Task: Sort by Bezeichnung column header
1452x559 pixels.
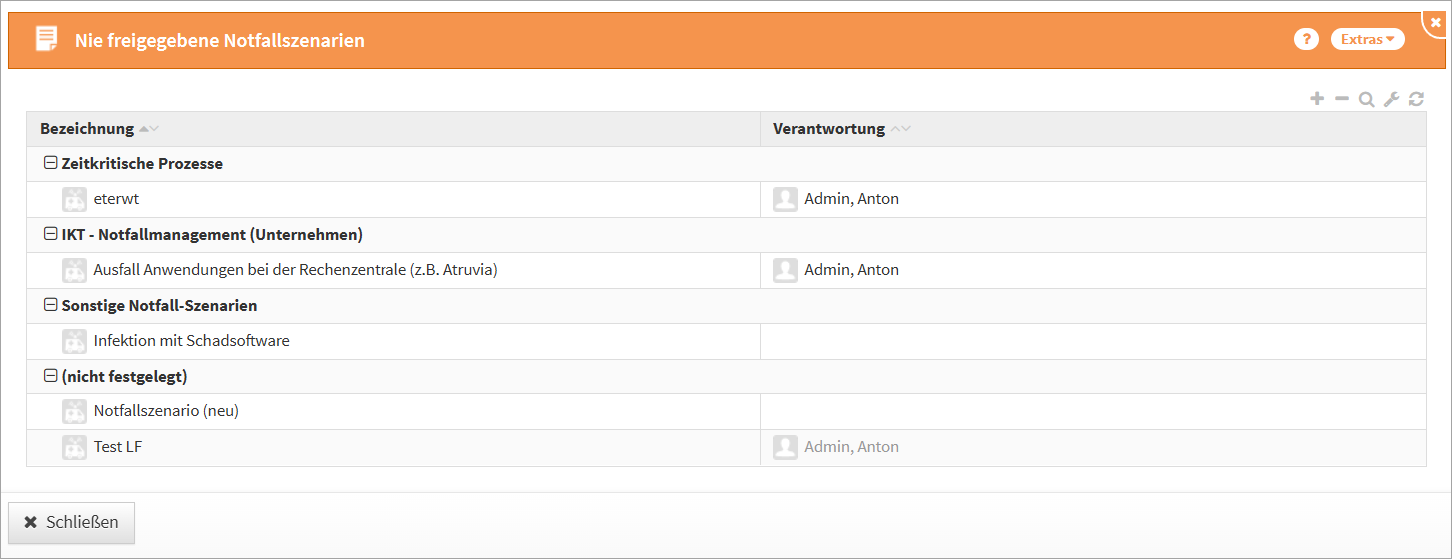Action: click(x=87, y=129)
